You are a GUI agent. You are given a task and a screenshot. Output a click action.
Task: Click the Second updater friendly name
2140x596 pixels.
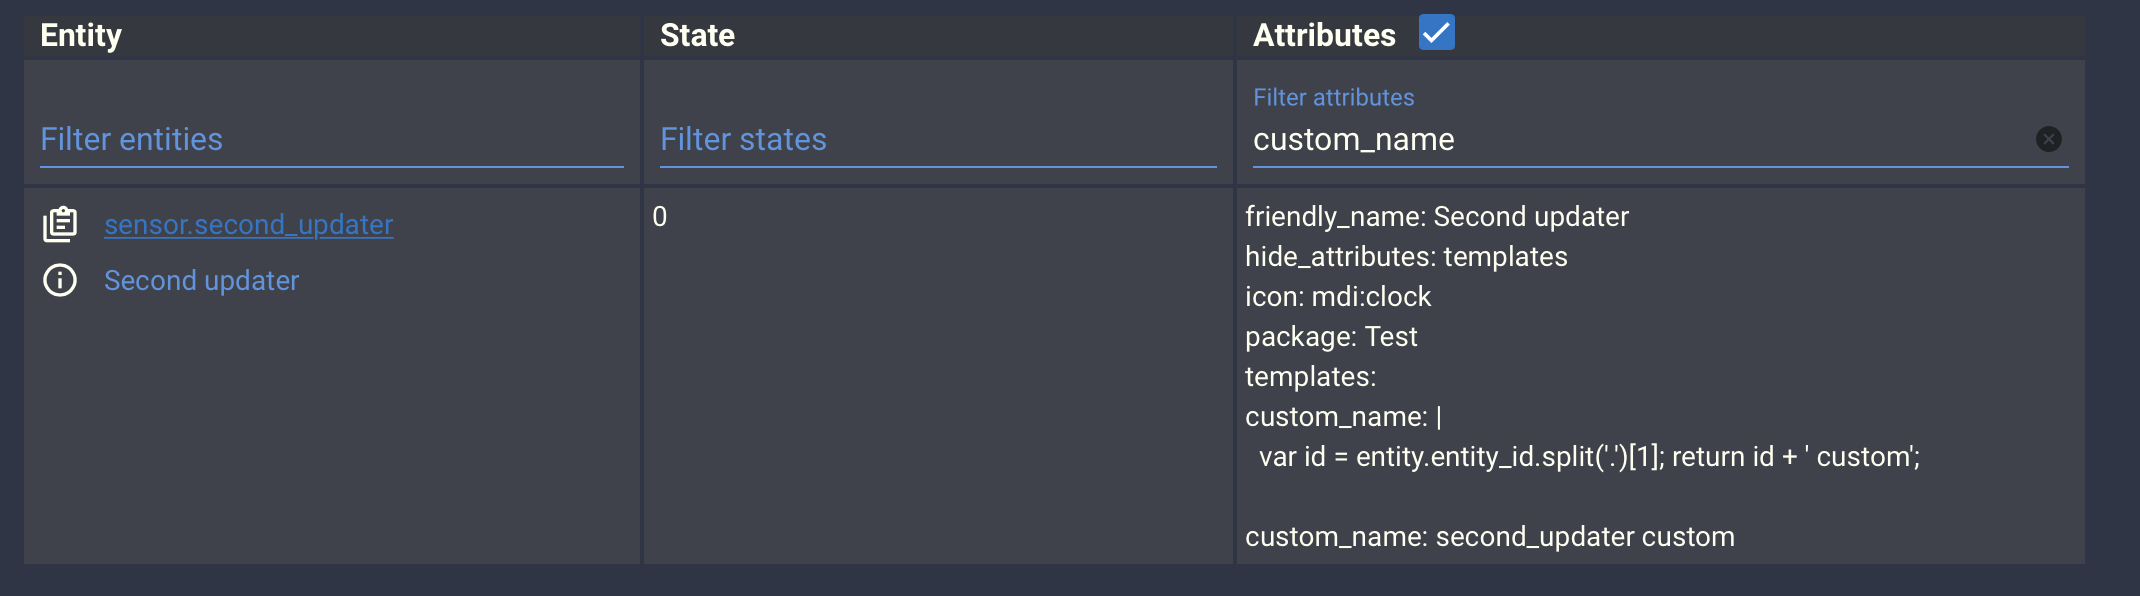(x=201, y=280)
